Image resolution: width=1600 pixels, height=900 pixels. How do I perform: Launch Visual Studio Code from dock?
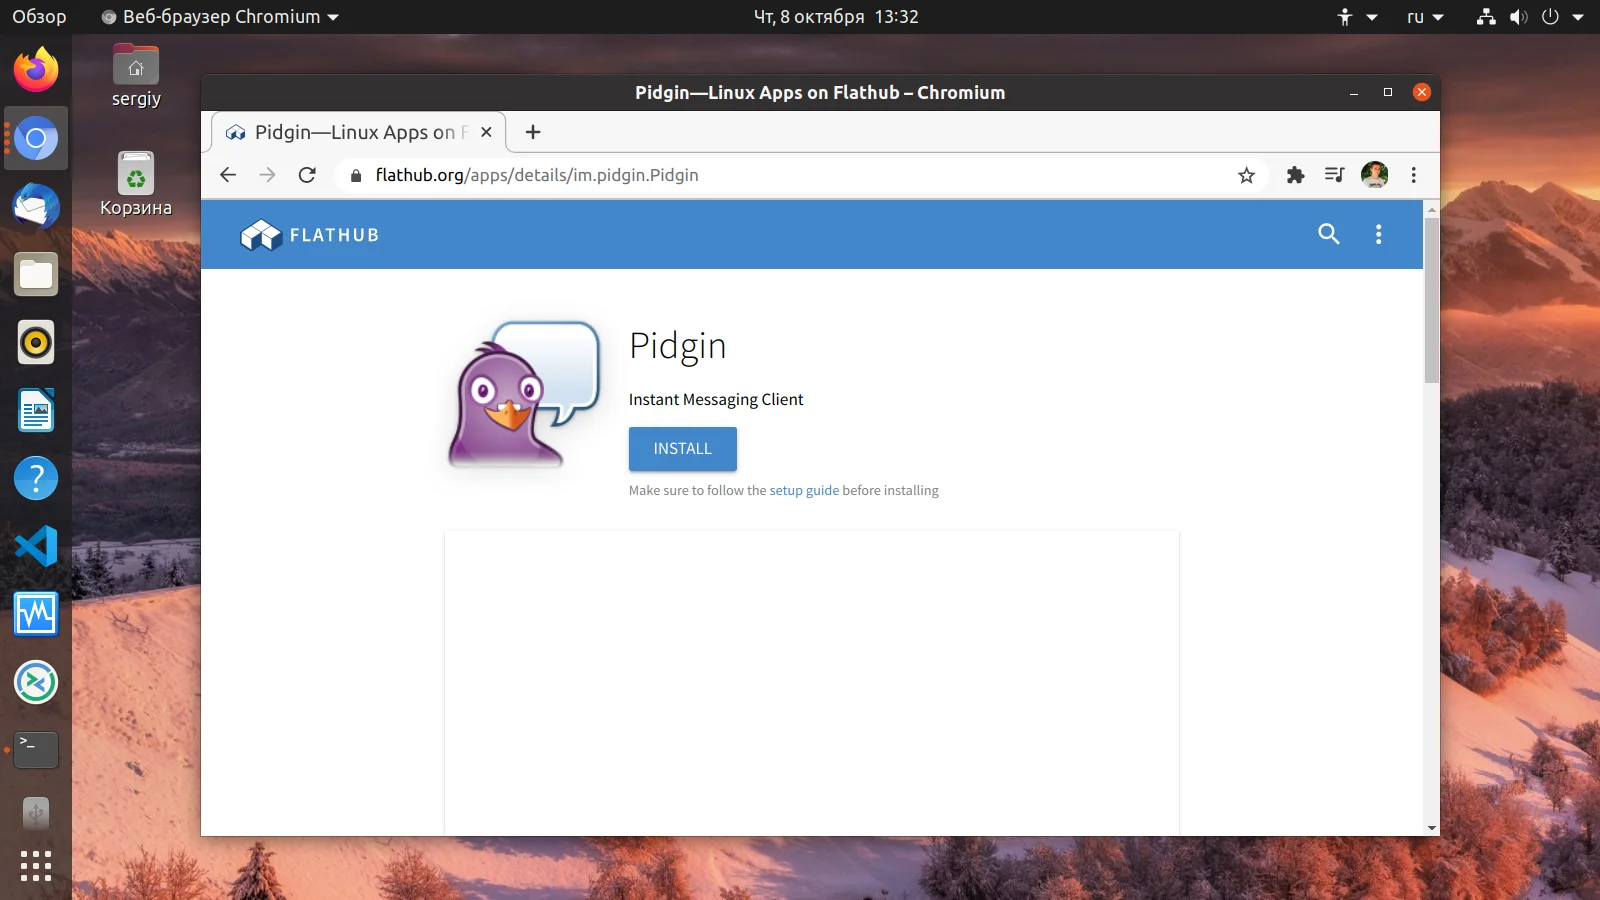pyautogui.click(x=36, y=546)
